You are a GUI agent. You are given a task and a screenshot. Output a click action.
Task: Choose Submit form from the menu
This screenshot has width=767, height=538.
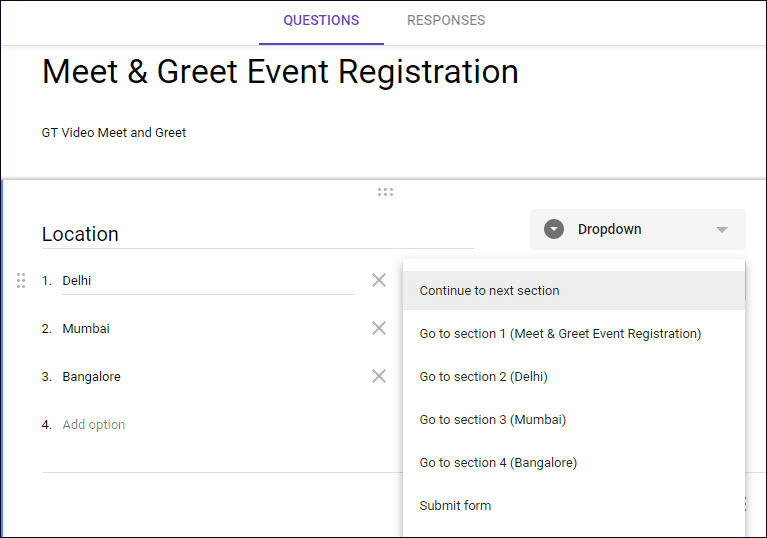click(x=574, y=506)
